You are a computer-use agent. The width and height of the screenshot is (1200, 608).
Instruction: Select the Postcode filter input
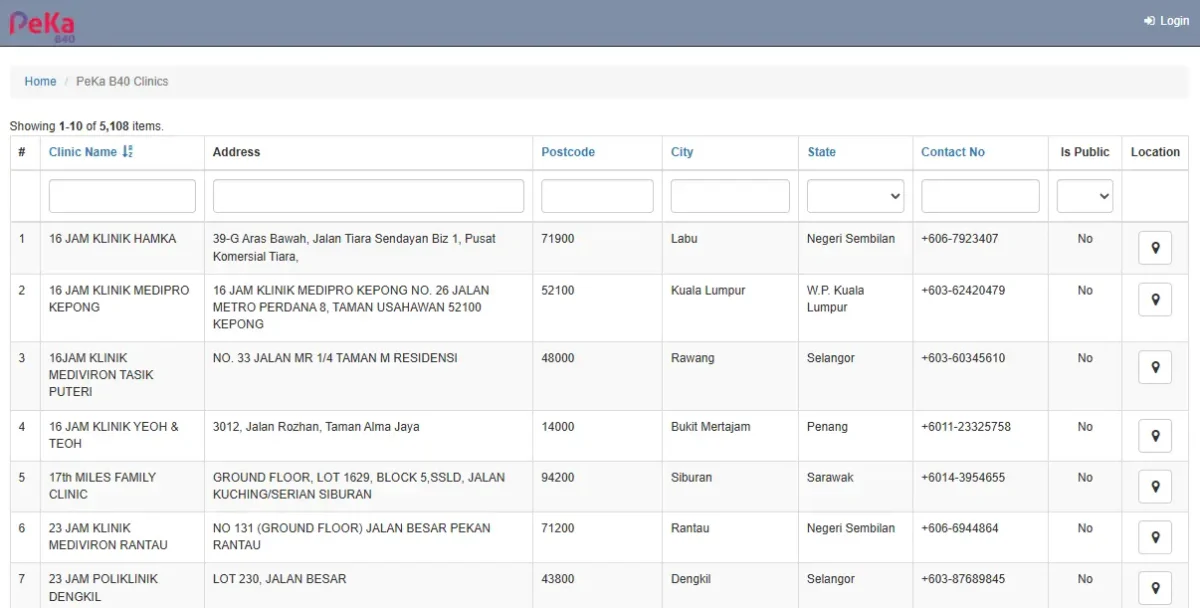(x=597, y=196)
